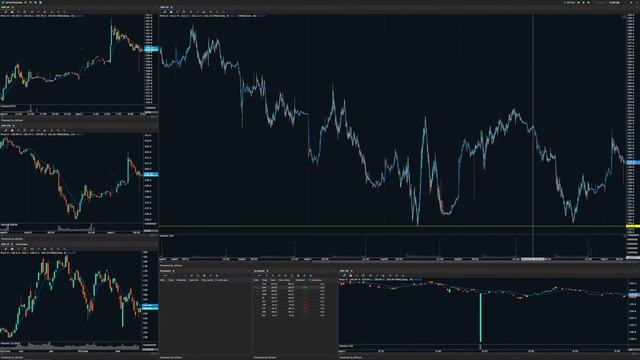640x360 pixels.
Task: Select the pencil drawing tool in the bottom-right chart toolbar
Action: tap(344, 276)
